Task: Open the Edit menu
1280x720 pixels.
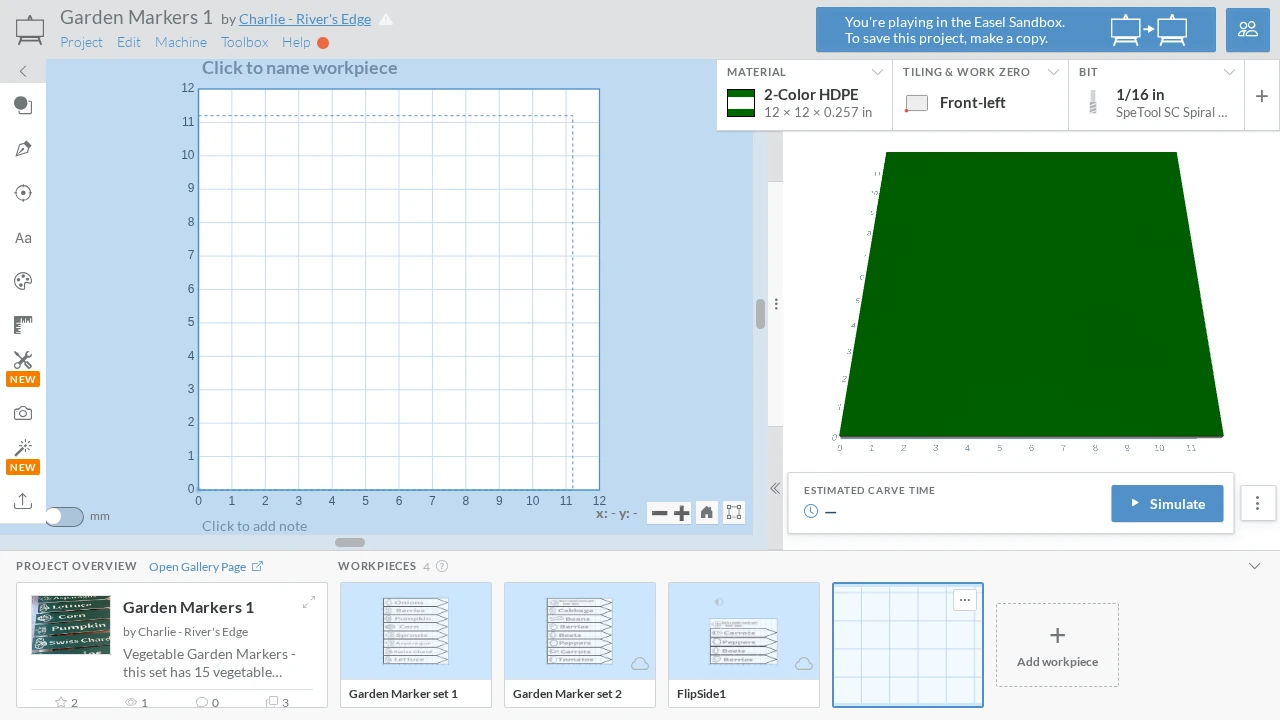Action: 128,42
